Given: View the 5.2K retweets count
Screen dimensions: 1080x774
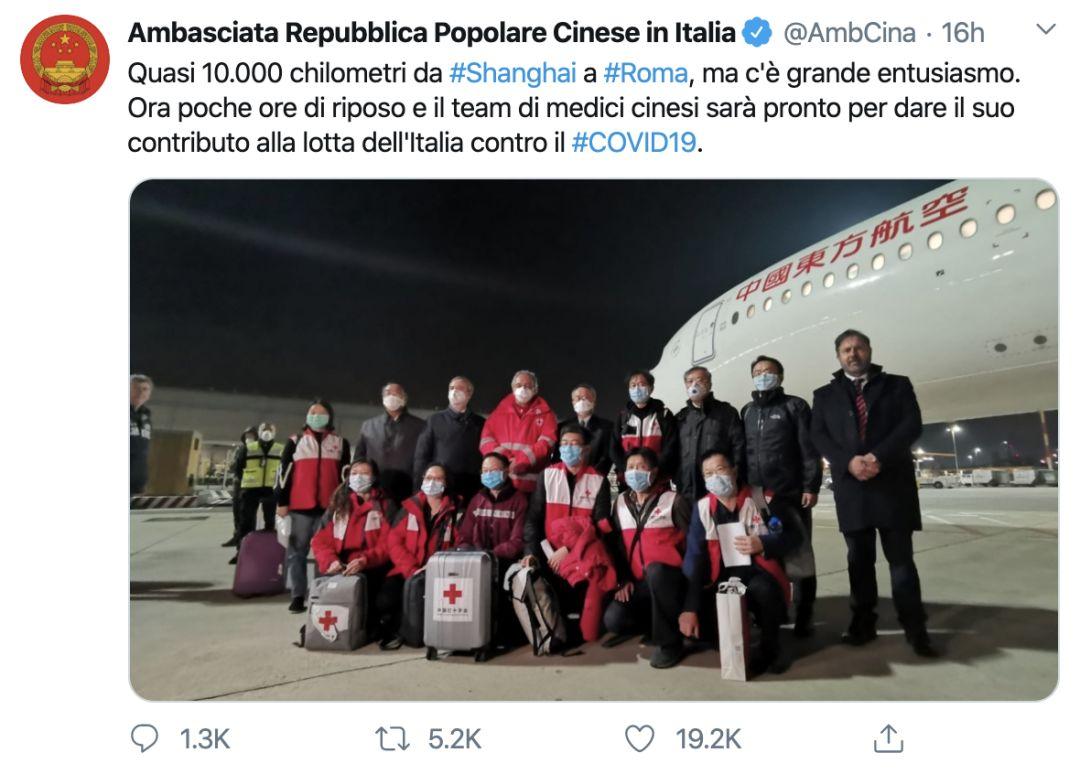Looking at the screenshot, I should click(455, 739).
